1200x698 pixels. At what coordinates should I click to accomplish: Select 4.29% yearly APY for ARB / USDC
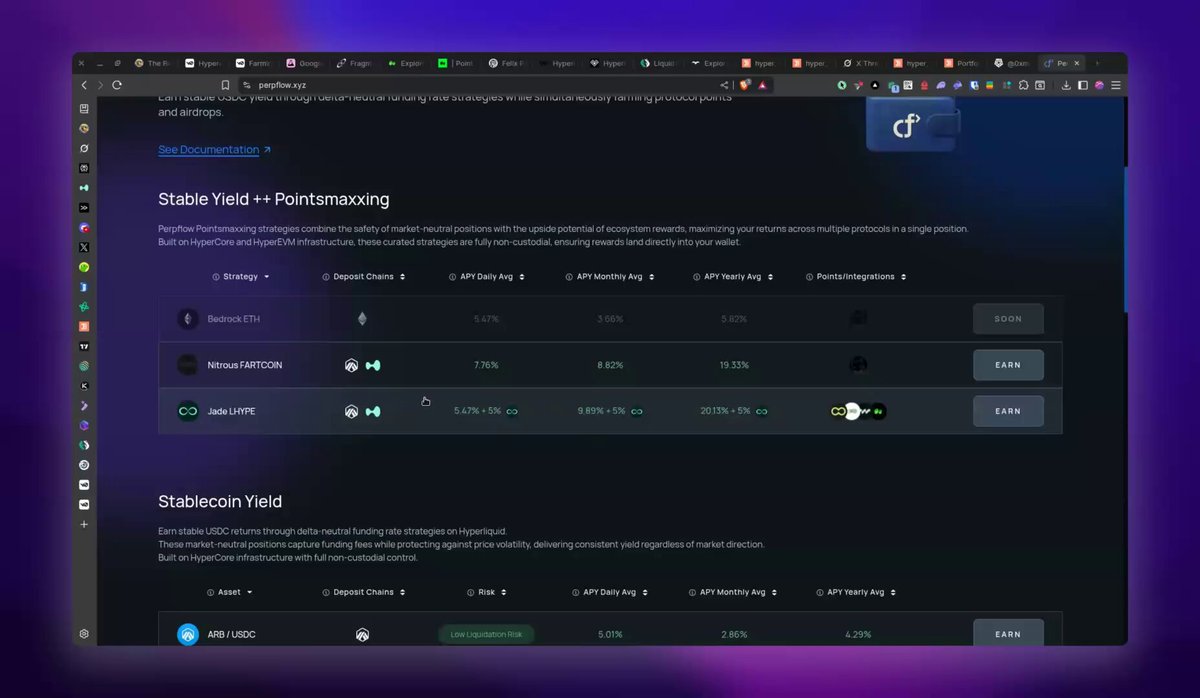(858, 634)
